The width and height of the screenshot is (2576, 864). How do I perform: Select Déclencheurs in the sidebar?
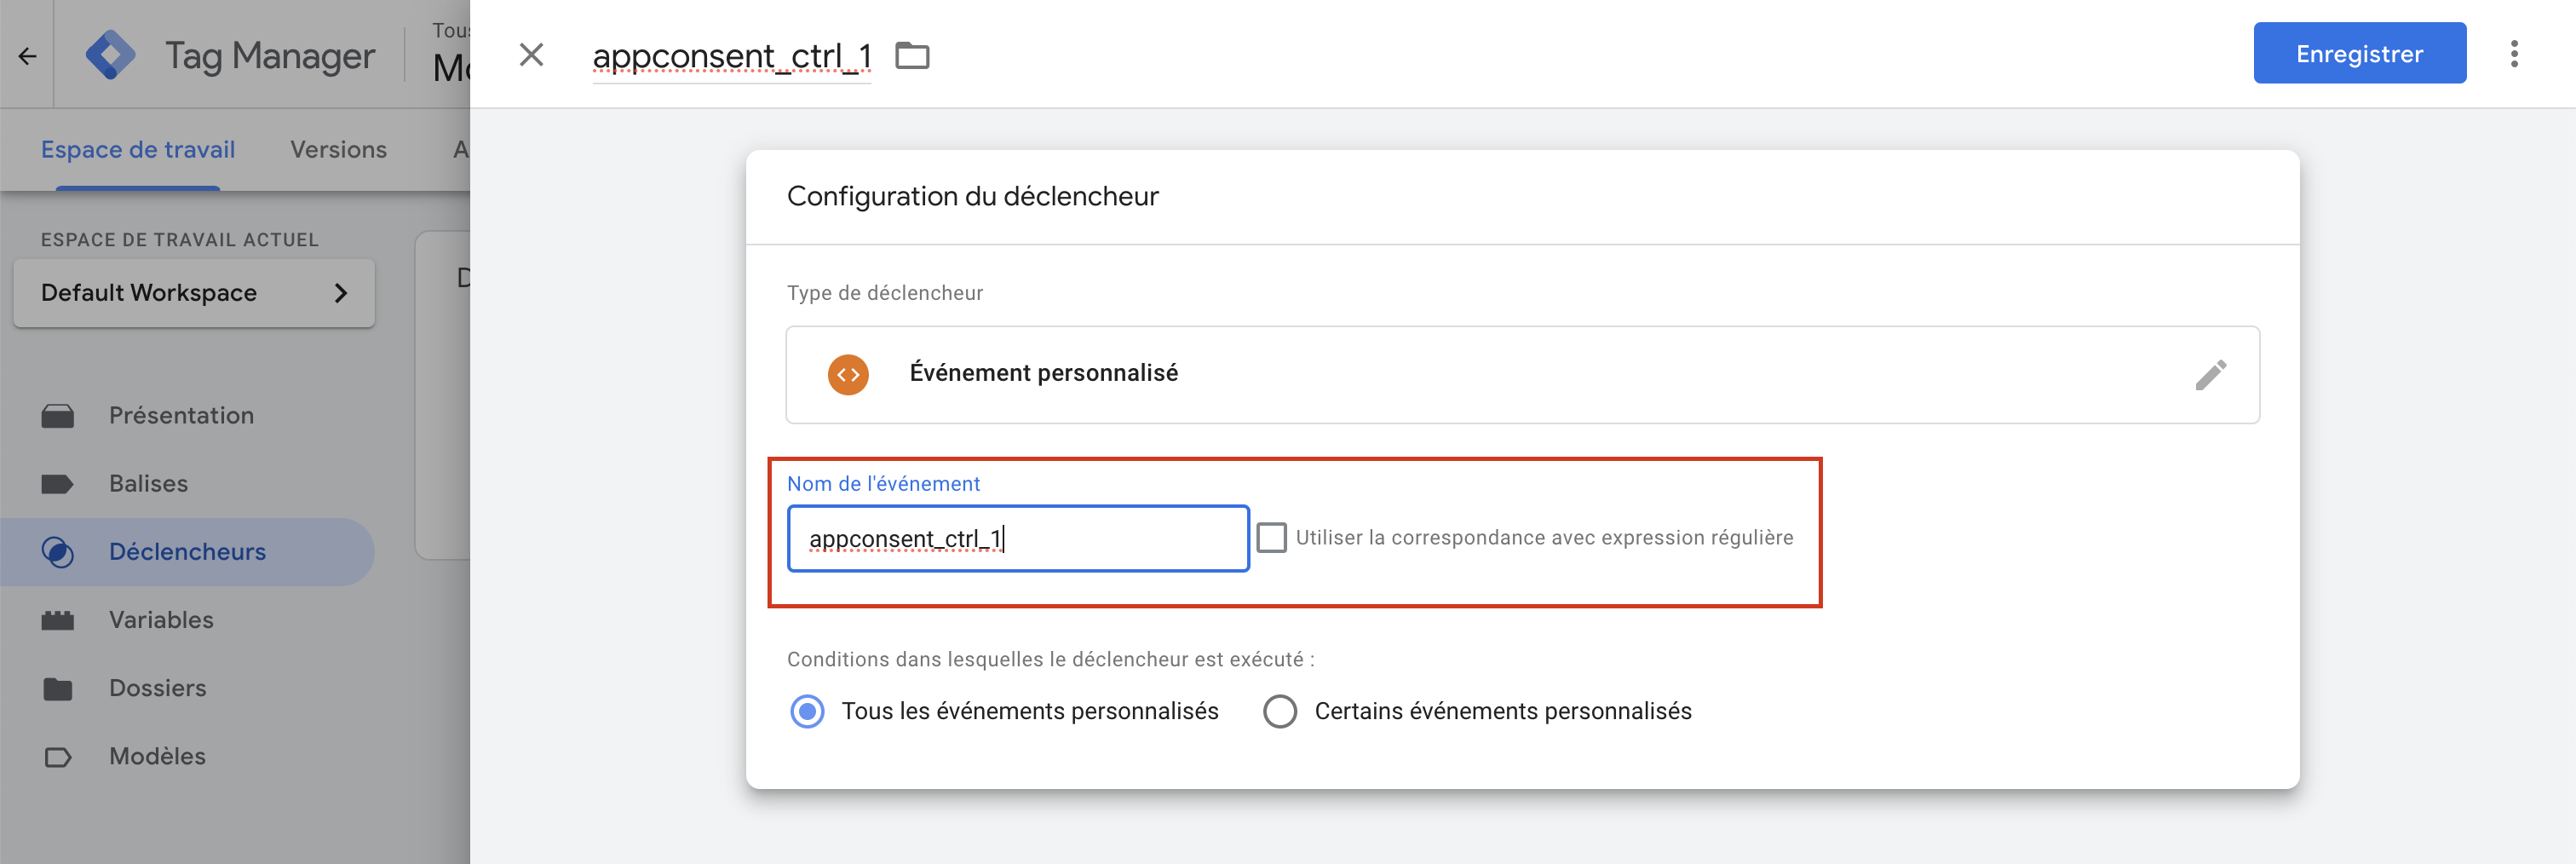[187, 552]
